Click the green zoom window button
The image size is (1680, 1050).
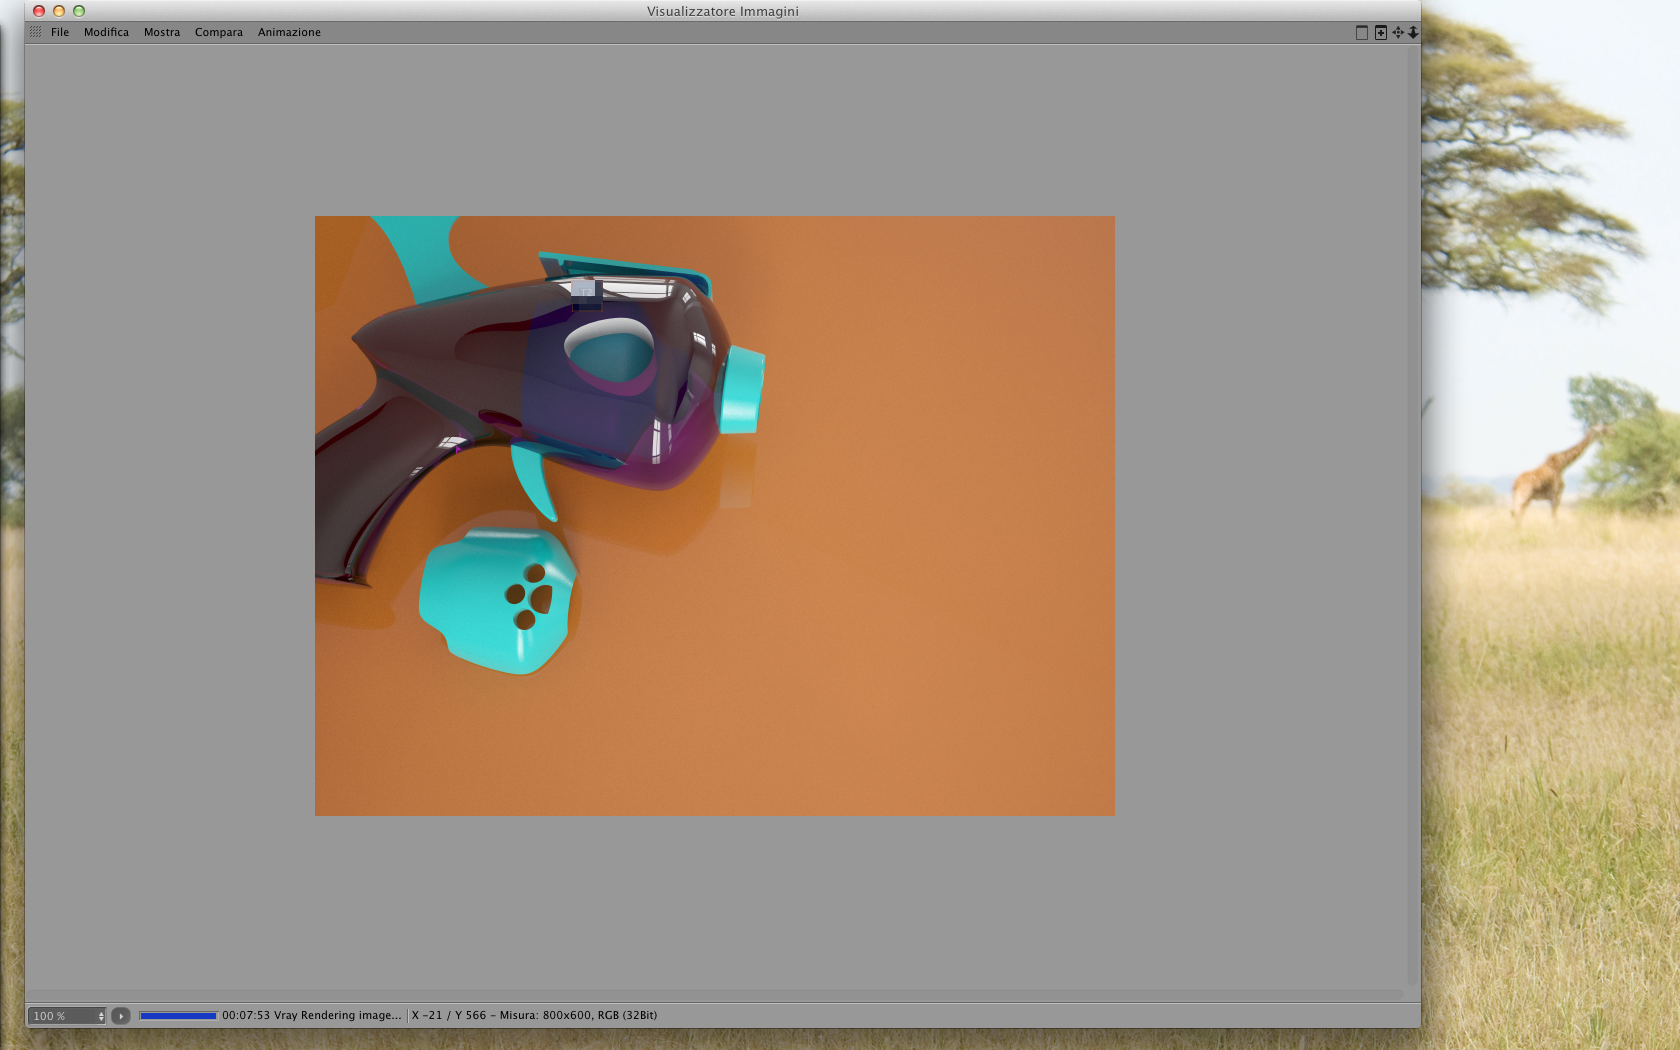[79, 11]
